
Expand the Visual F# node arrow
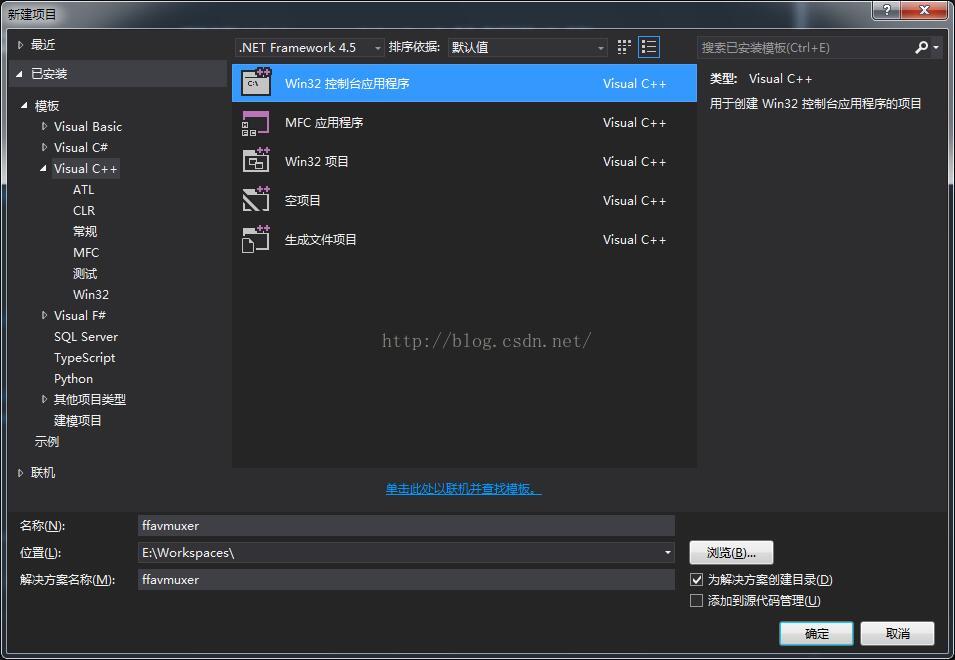44,315
